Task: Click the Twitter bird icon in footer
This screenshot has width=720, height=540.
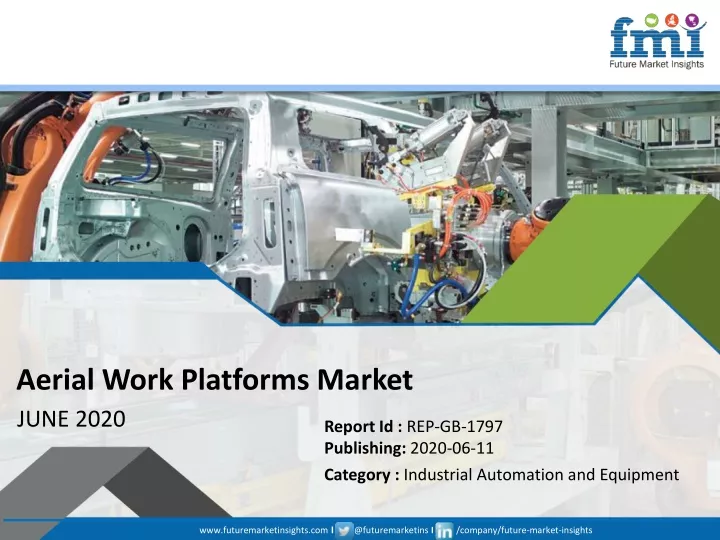Action: click(x=344, y=530)
